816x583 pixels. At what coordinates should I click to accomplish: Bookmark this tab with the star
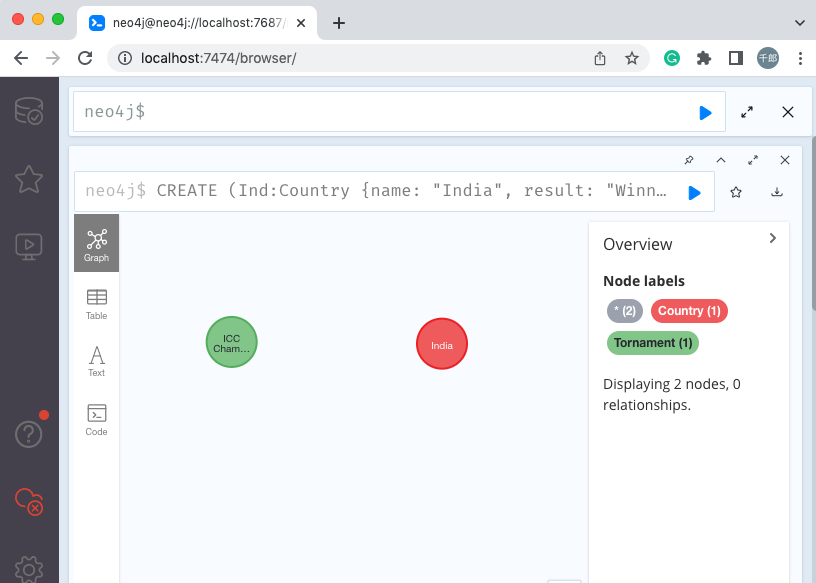click(632, 58)
